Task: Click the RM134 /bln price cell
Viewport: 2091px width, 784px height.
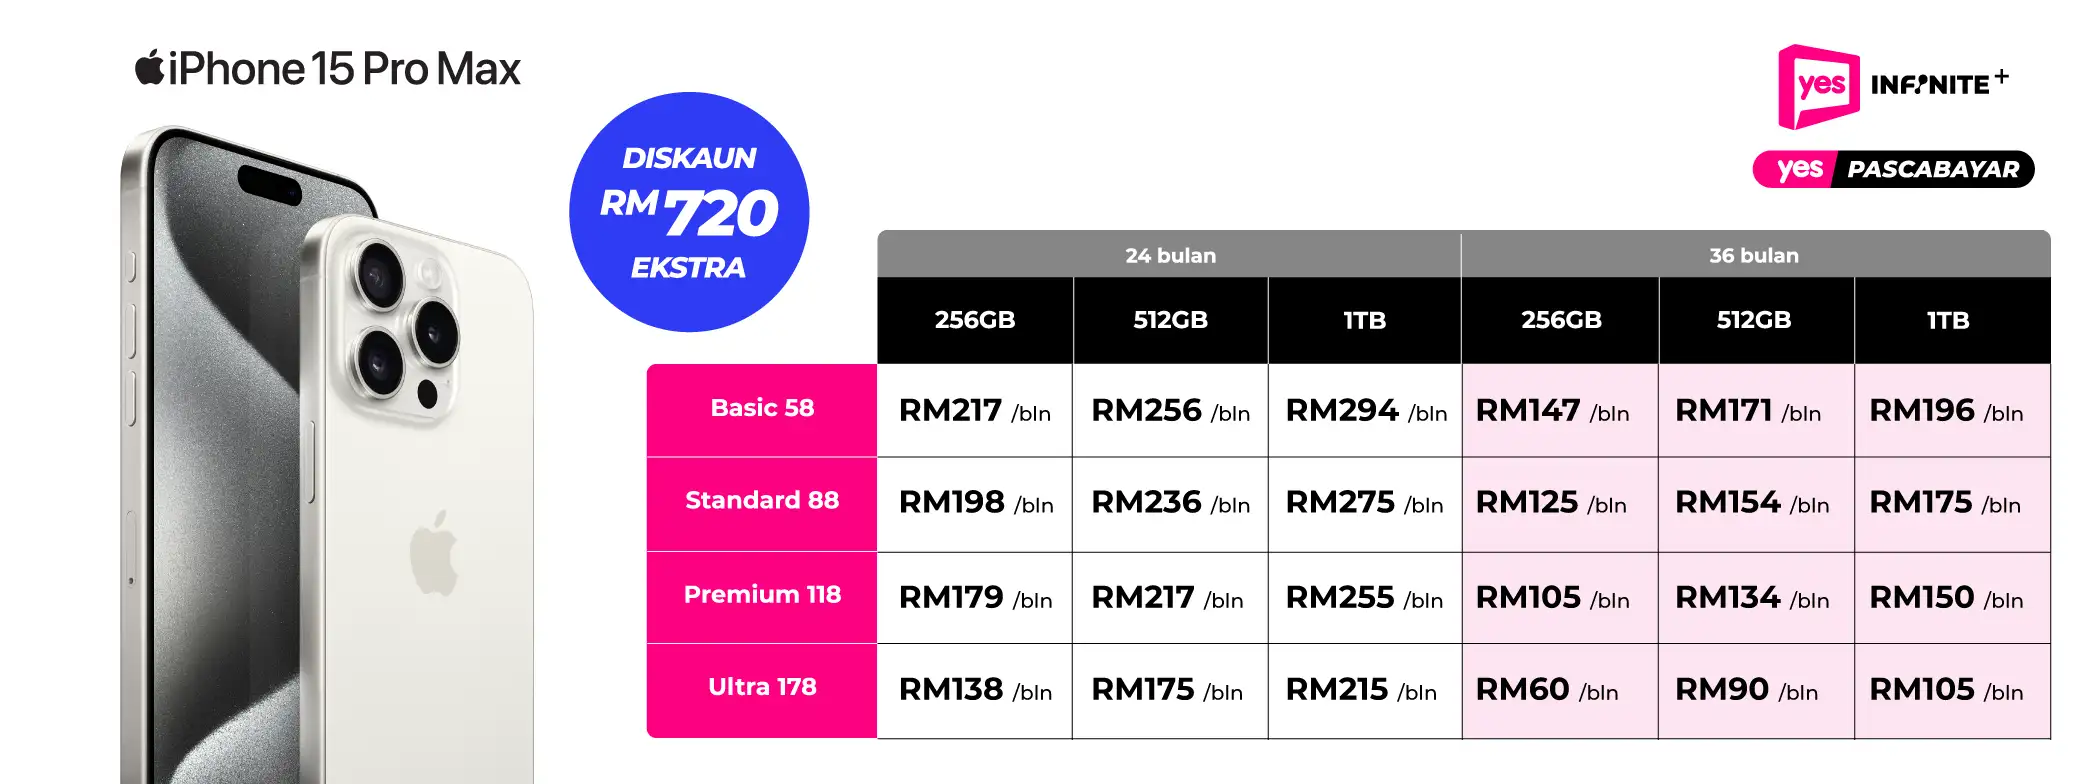Action: 1756,597
